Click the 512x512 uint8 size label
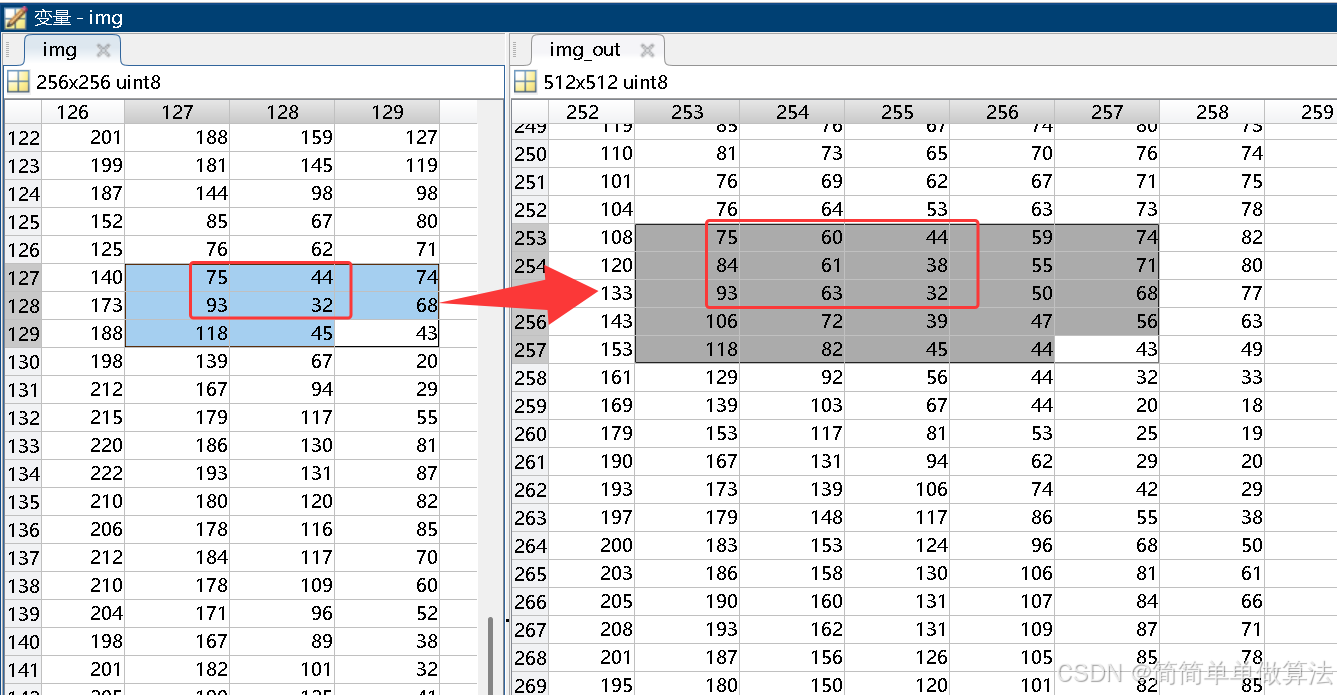The width and height of the screenshot is (1337, 695). pyautogui.click(x=605, y=82)
